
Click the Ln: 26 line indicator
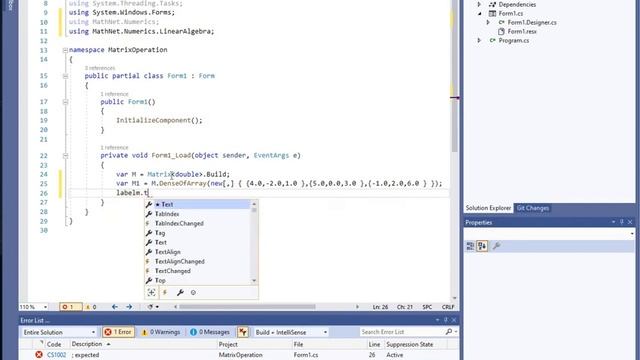[380, 307]
